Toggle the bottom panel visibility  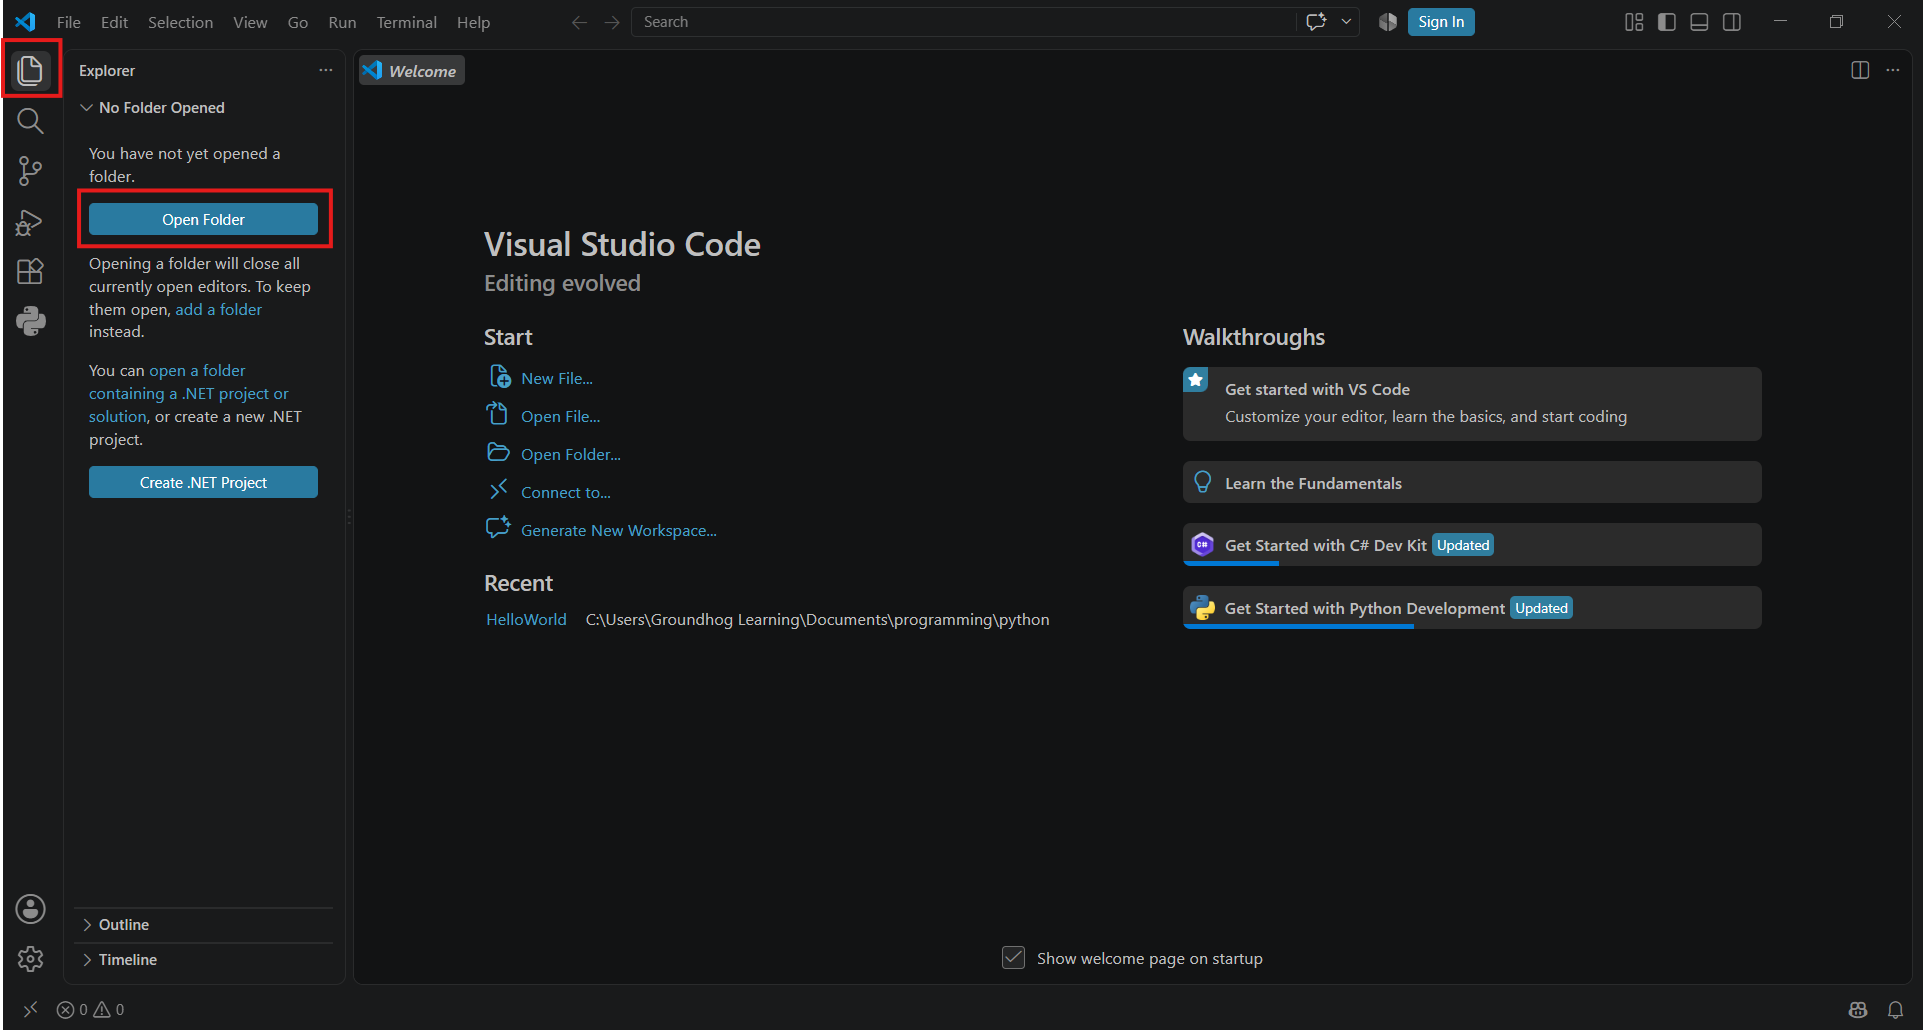(x=1699, y=22)
